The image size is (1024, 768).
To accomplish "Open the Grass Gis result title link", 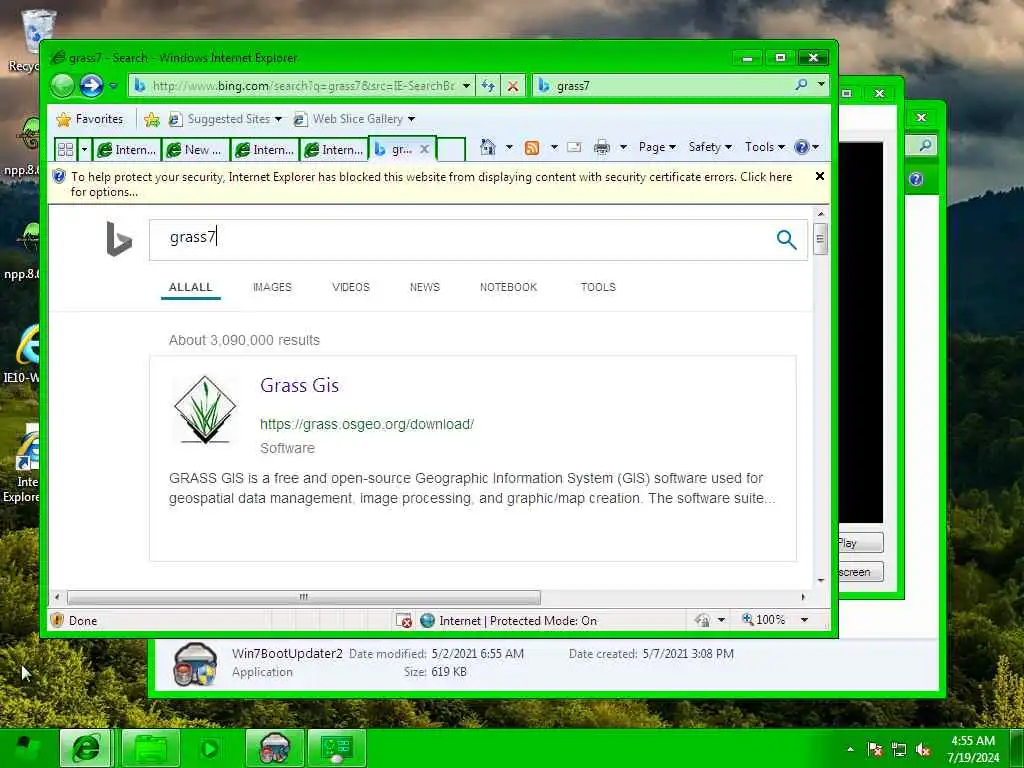I will 300,385.
